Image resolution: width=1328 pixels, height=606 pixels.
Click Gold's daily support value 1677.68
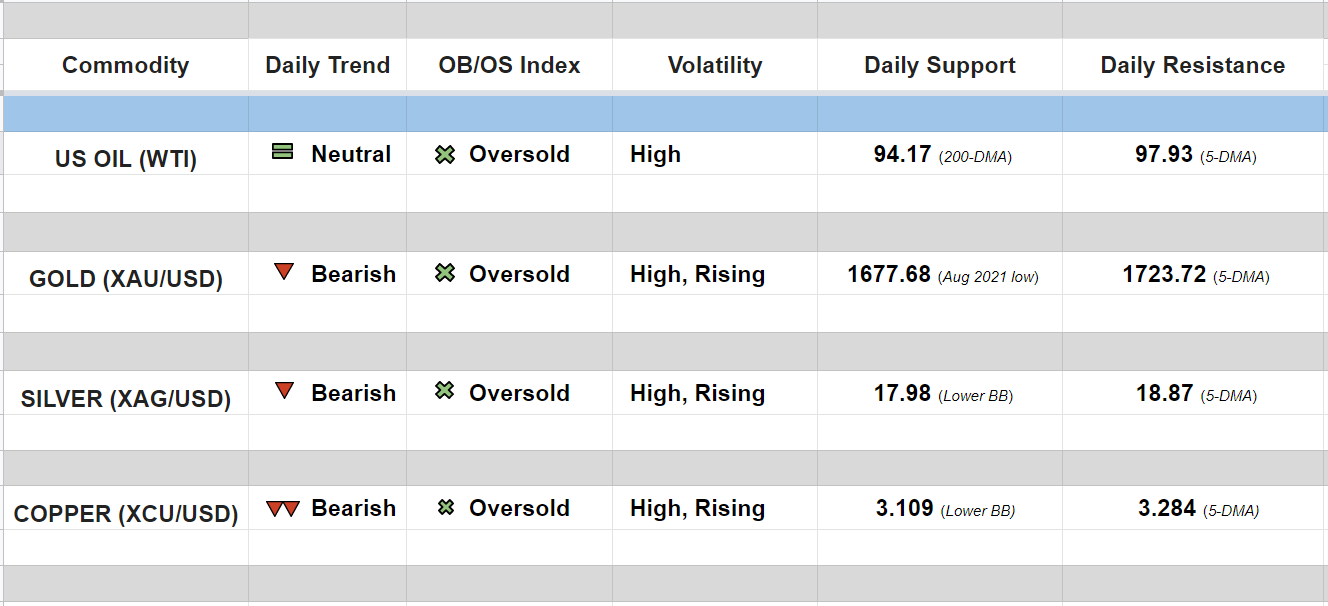pyautogui.click(x=889, y=274)
